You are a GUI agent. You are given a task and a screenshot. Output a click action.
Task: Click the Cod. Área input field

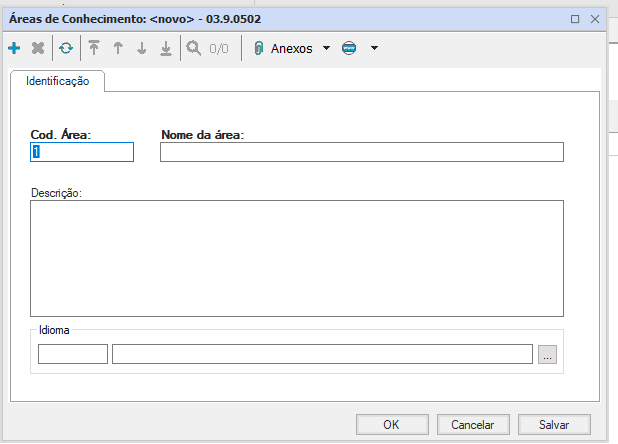click(82, 152)
